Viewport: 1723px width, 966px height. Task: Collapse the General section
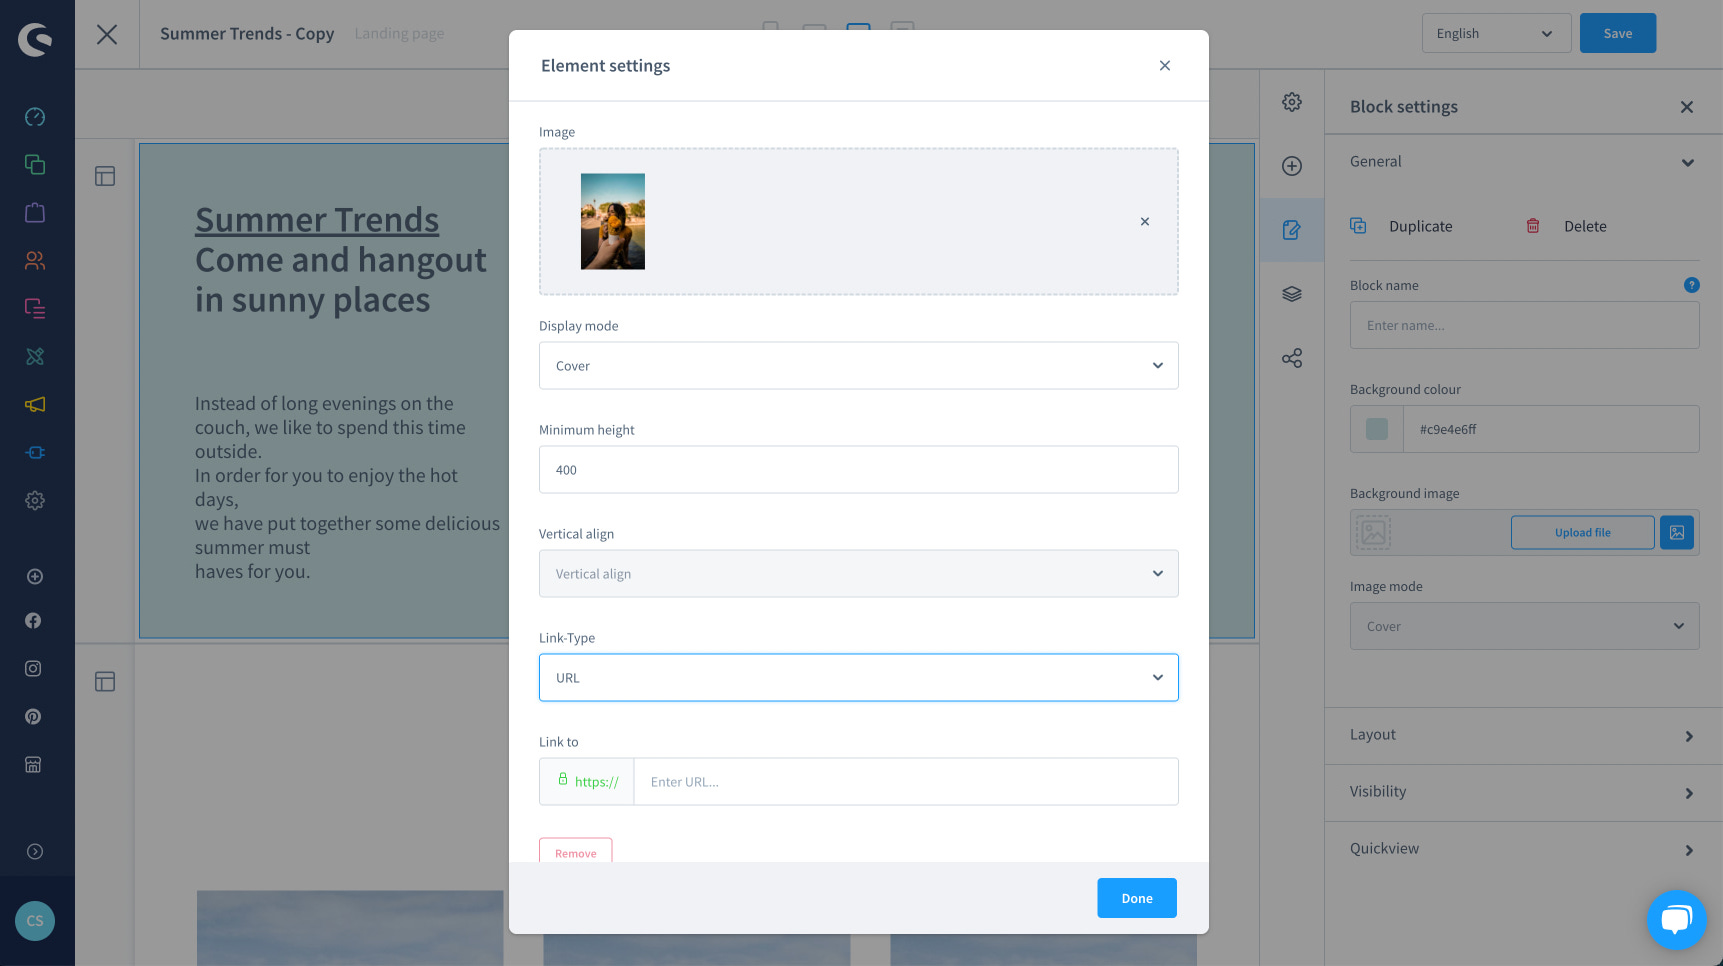[x=1524, y=162]
